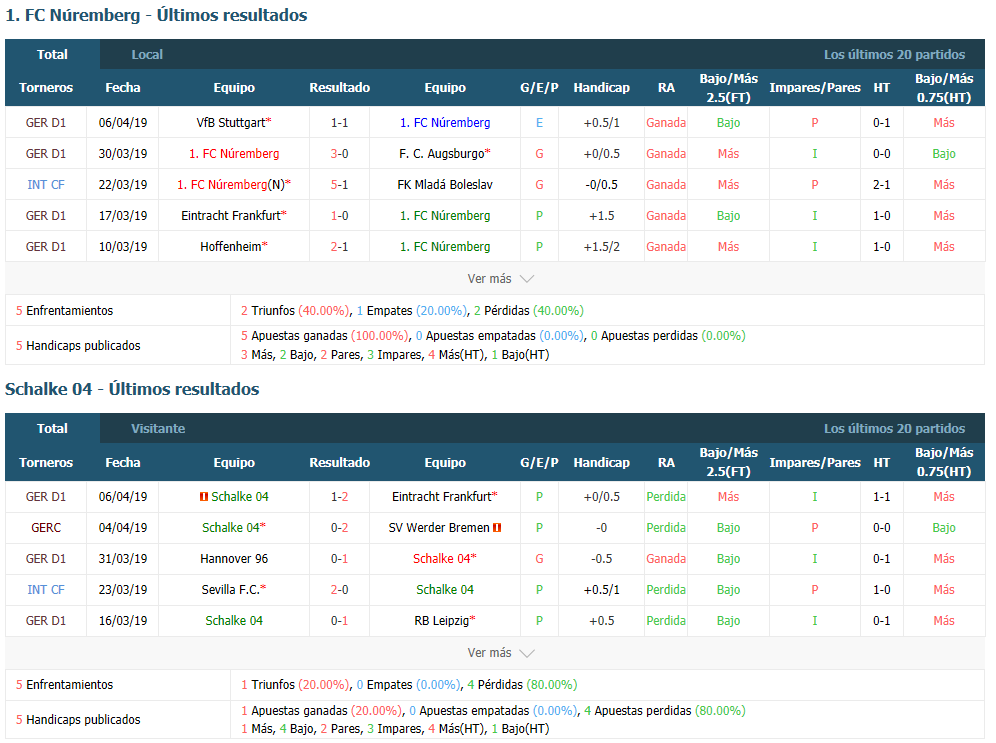996x743 pixels.
Task: Click 1. FC Núremberg in the Augsburgo row
Action: tap(234, 154)
